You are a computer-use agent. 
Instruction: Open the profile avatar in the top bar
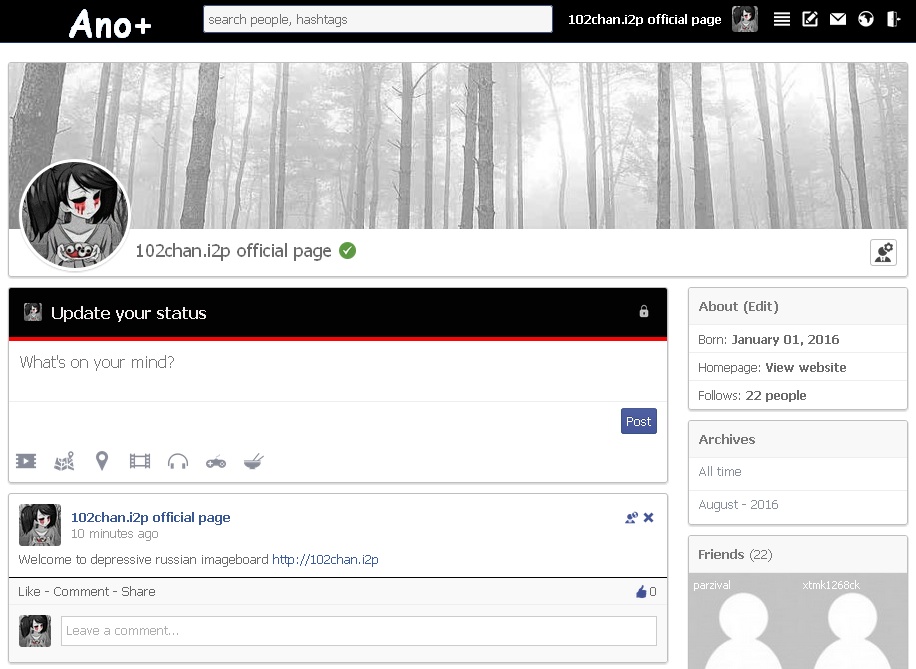[745, 19]
